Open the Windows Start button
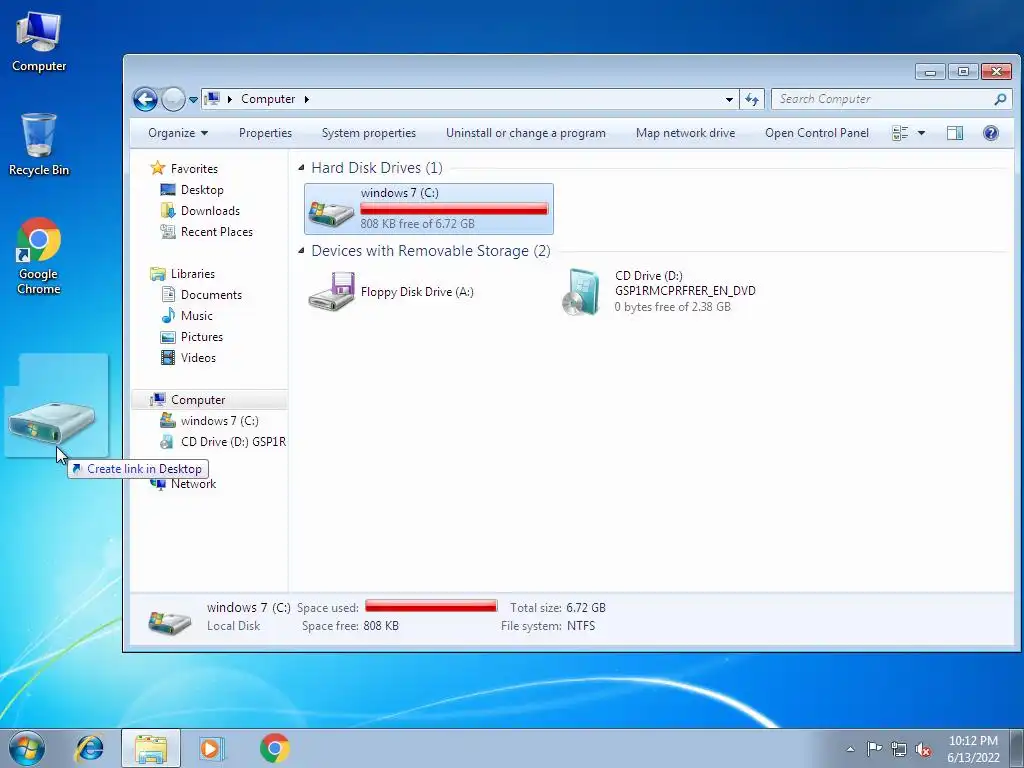This screenshot has width=1024, height=768. point(27,748)
